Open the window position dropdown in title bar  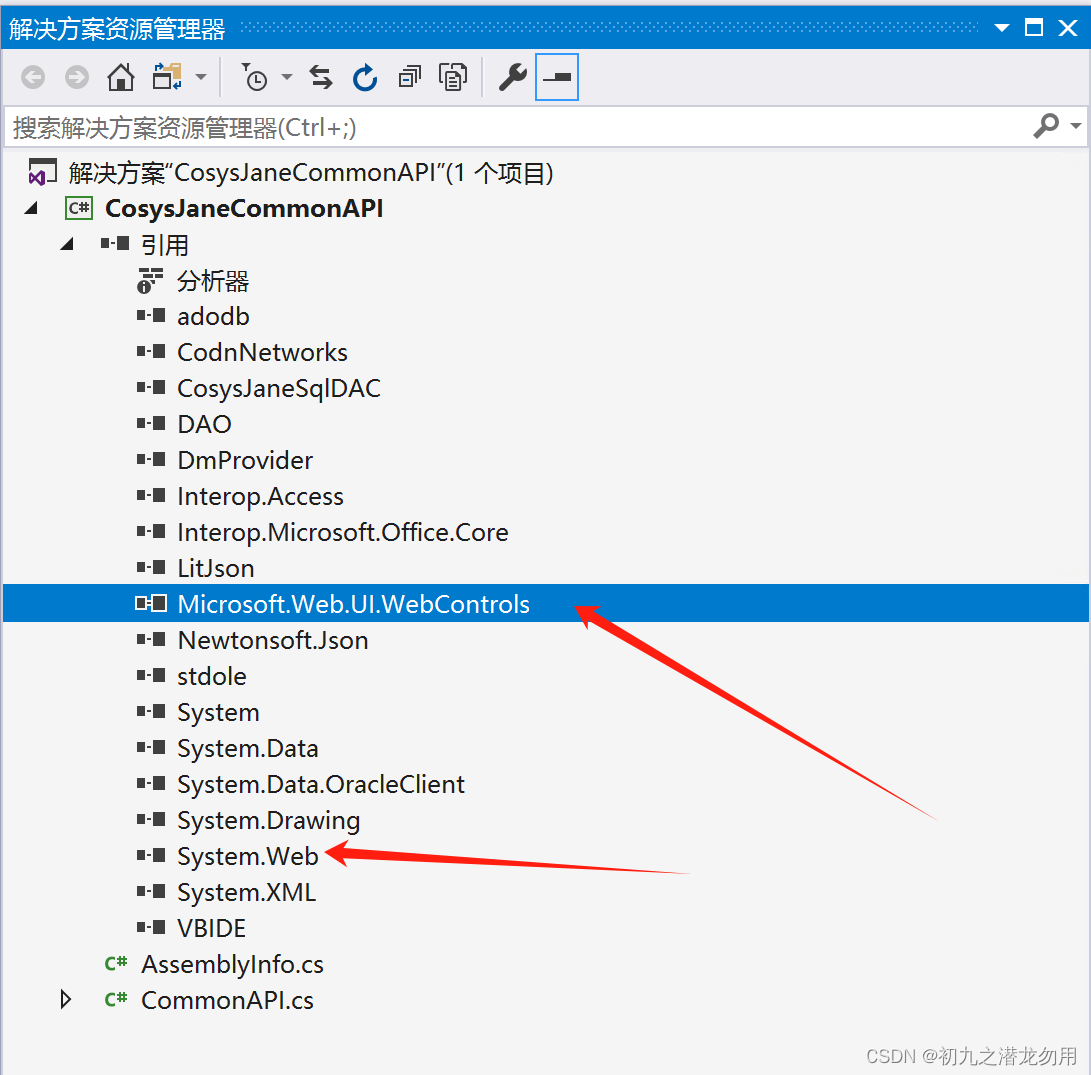click(x=1002, y=28)
